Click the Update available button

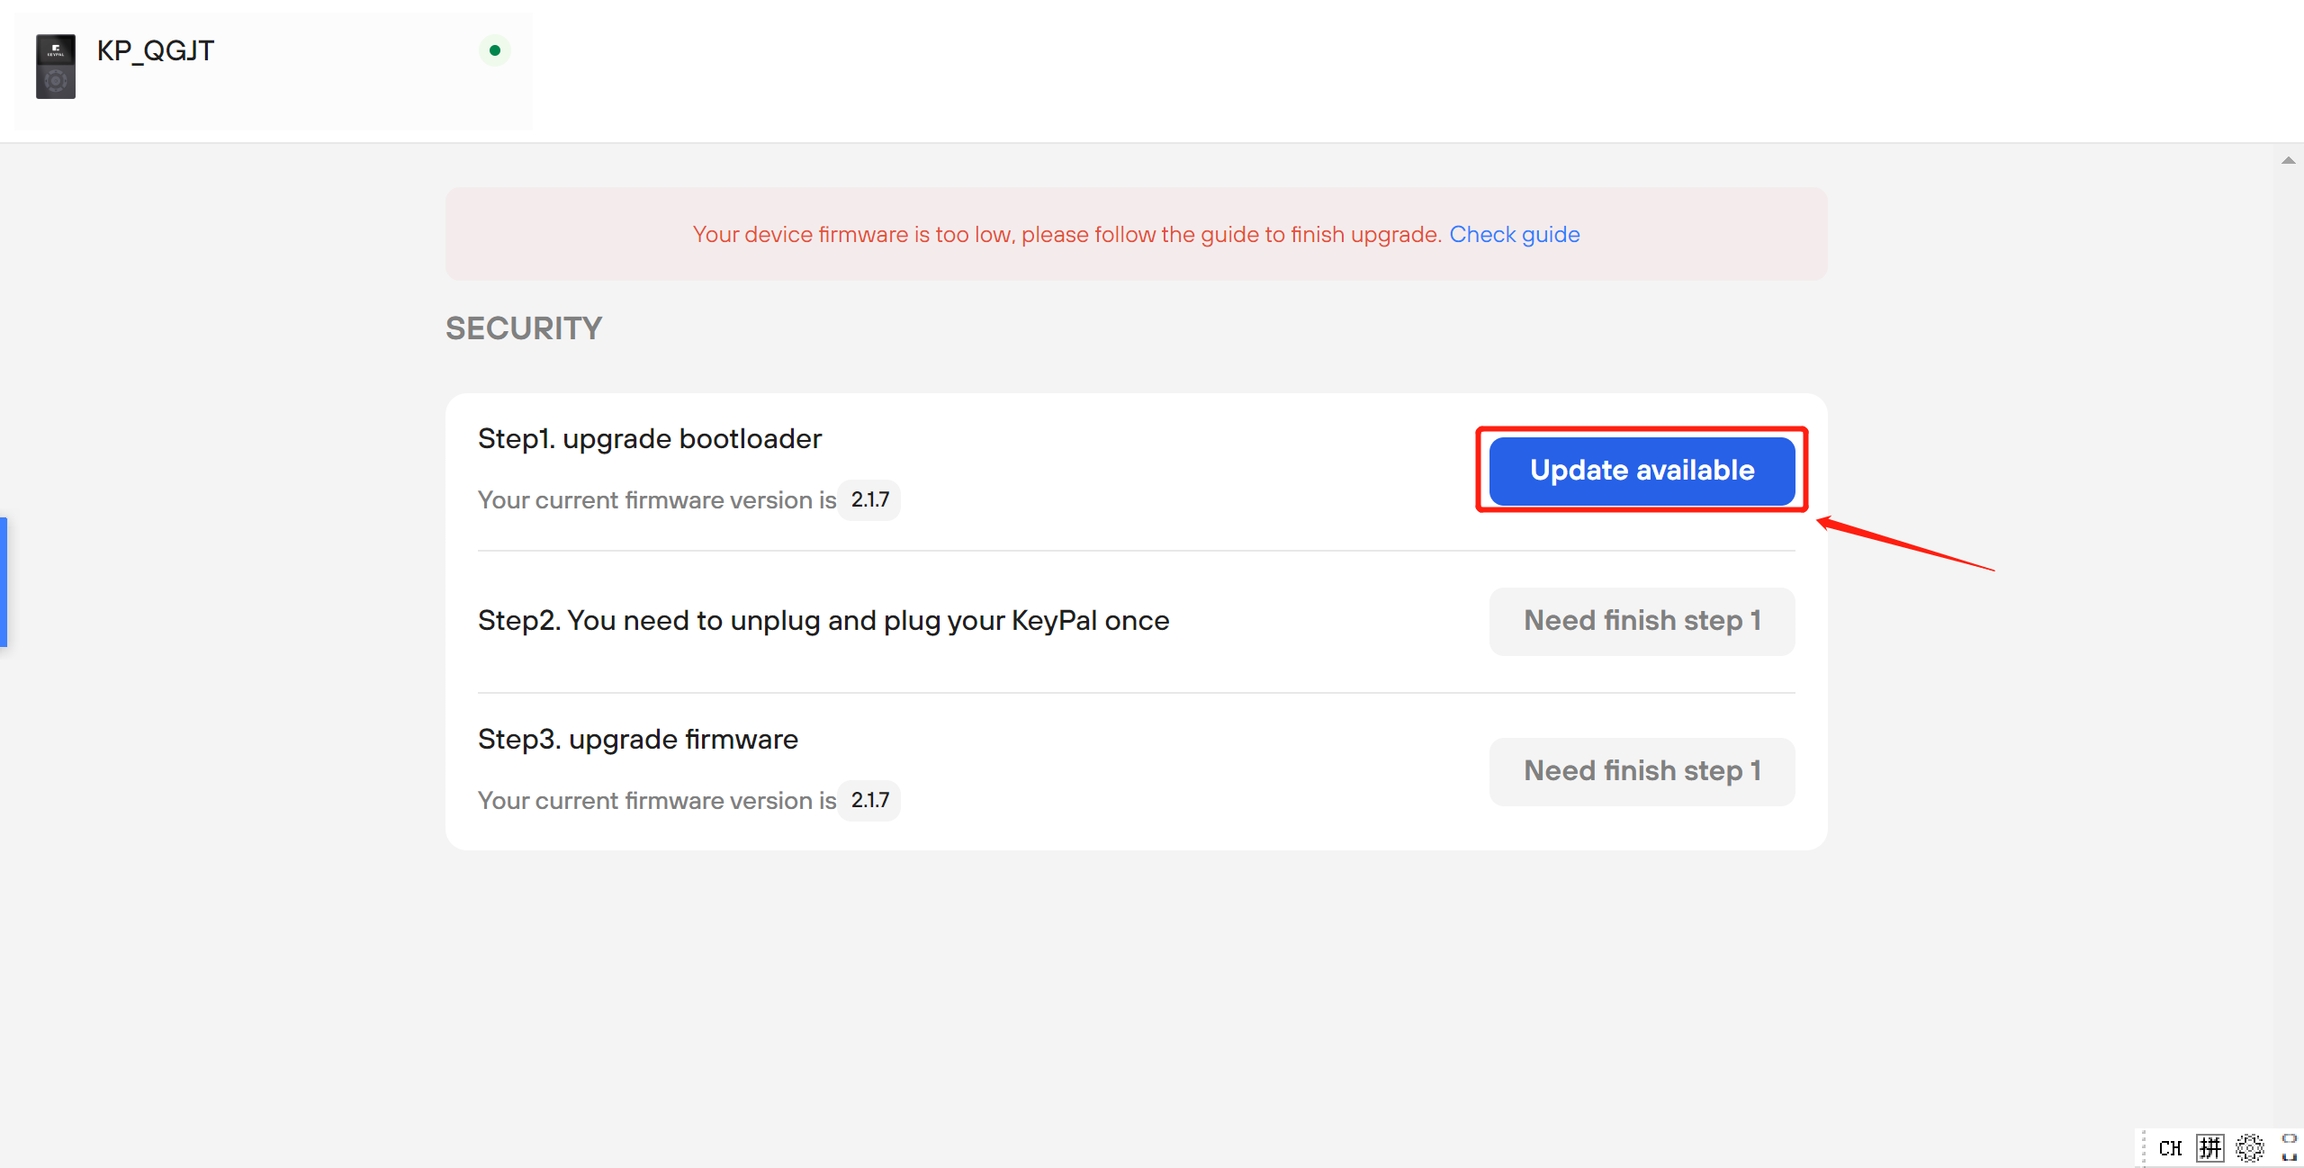click(1641, 470)
